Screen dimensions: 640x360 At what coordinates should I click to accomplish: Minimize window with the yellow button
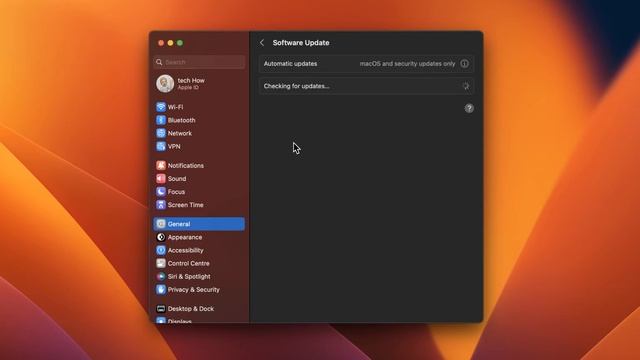tap(170, 43)
